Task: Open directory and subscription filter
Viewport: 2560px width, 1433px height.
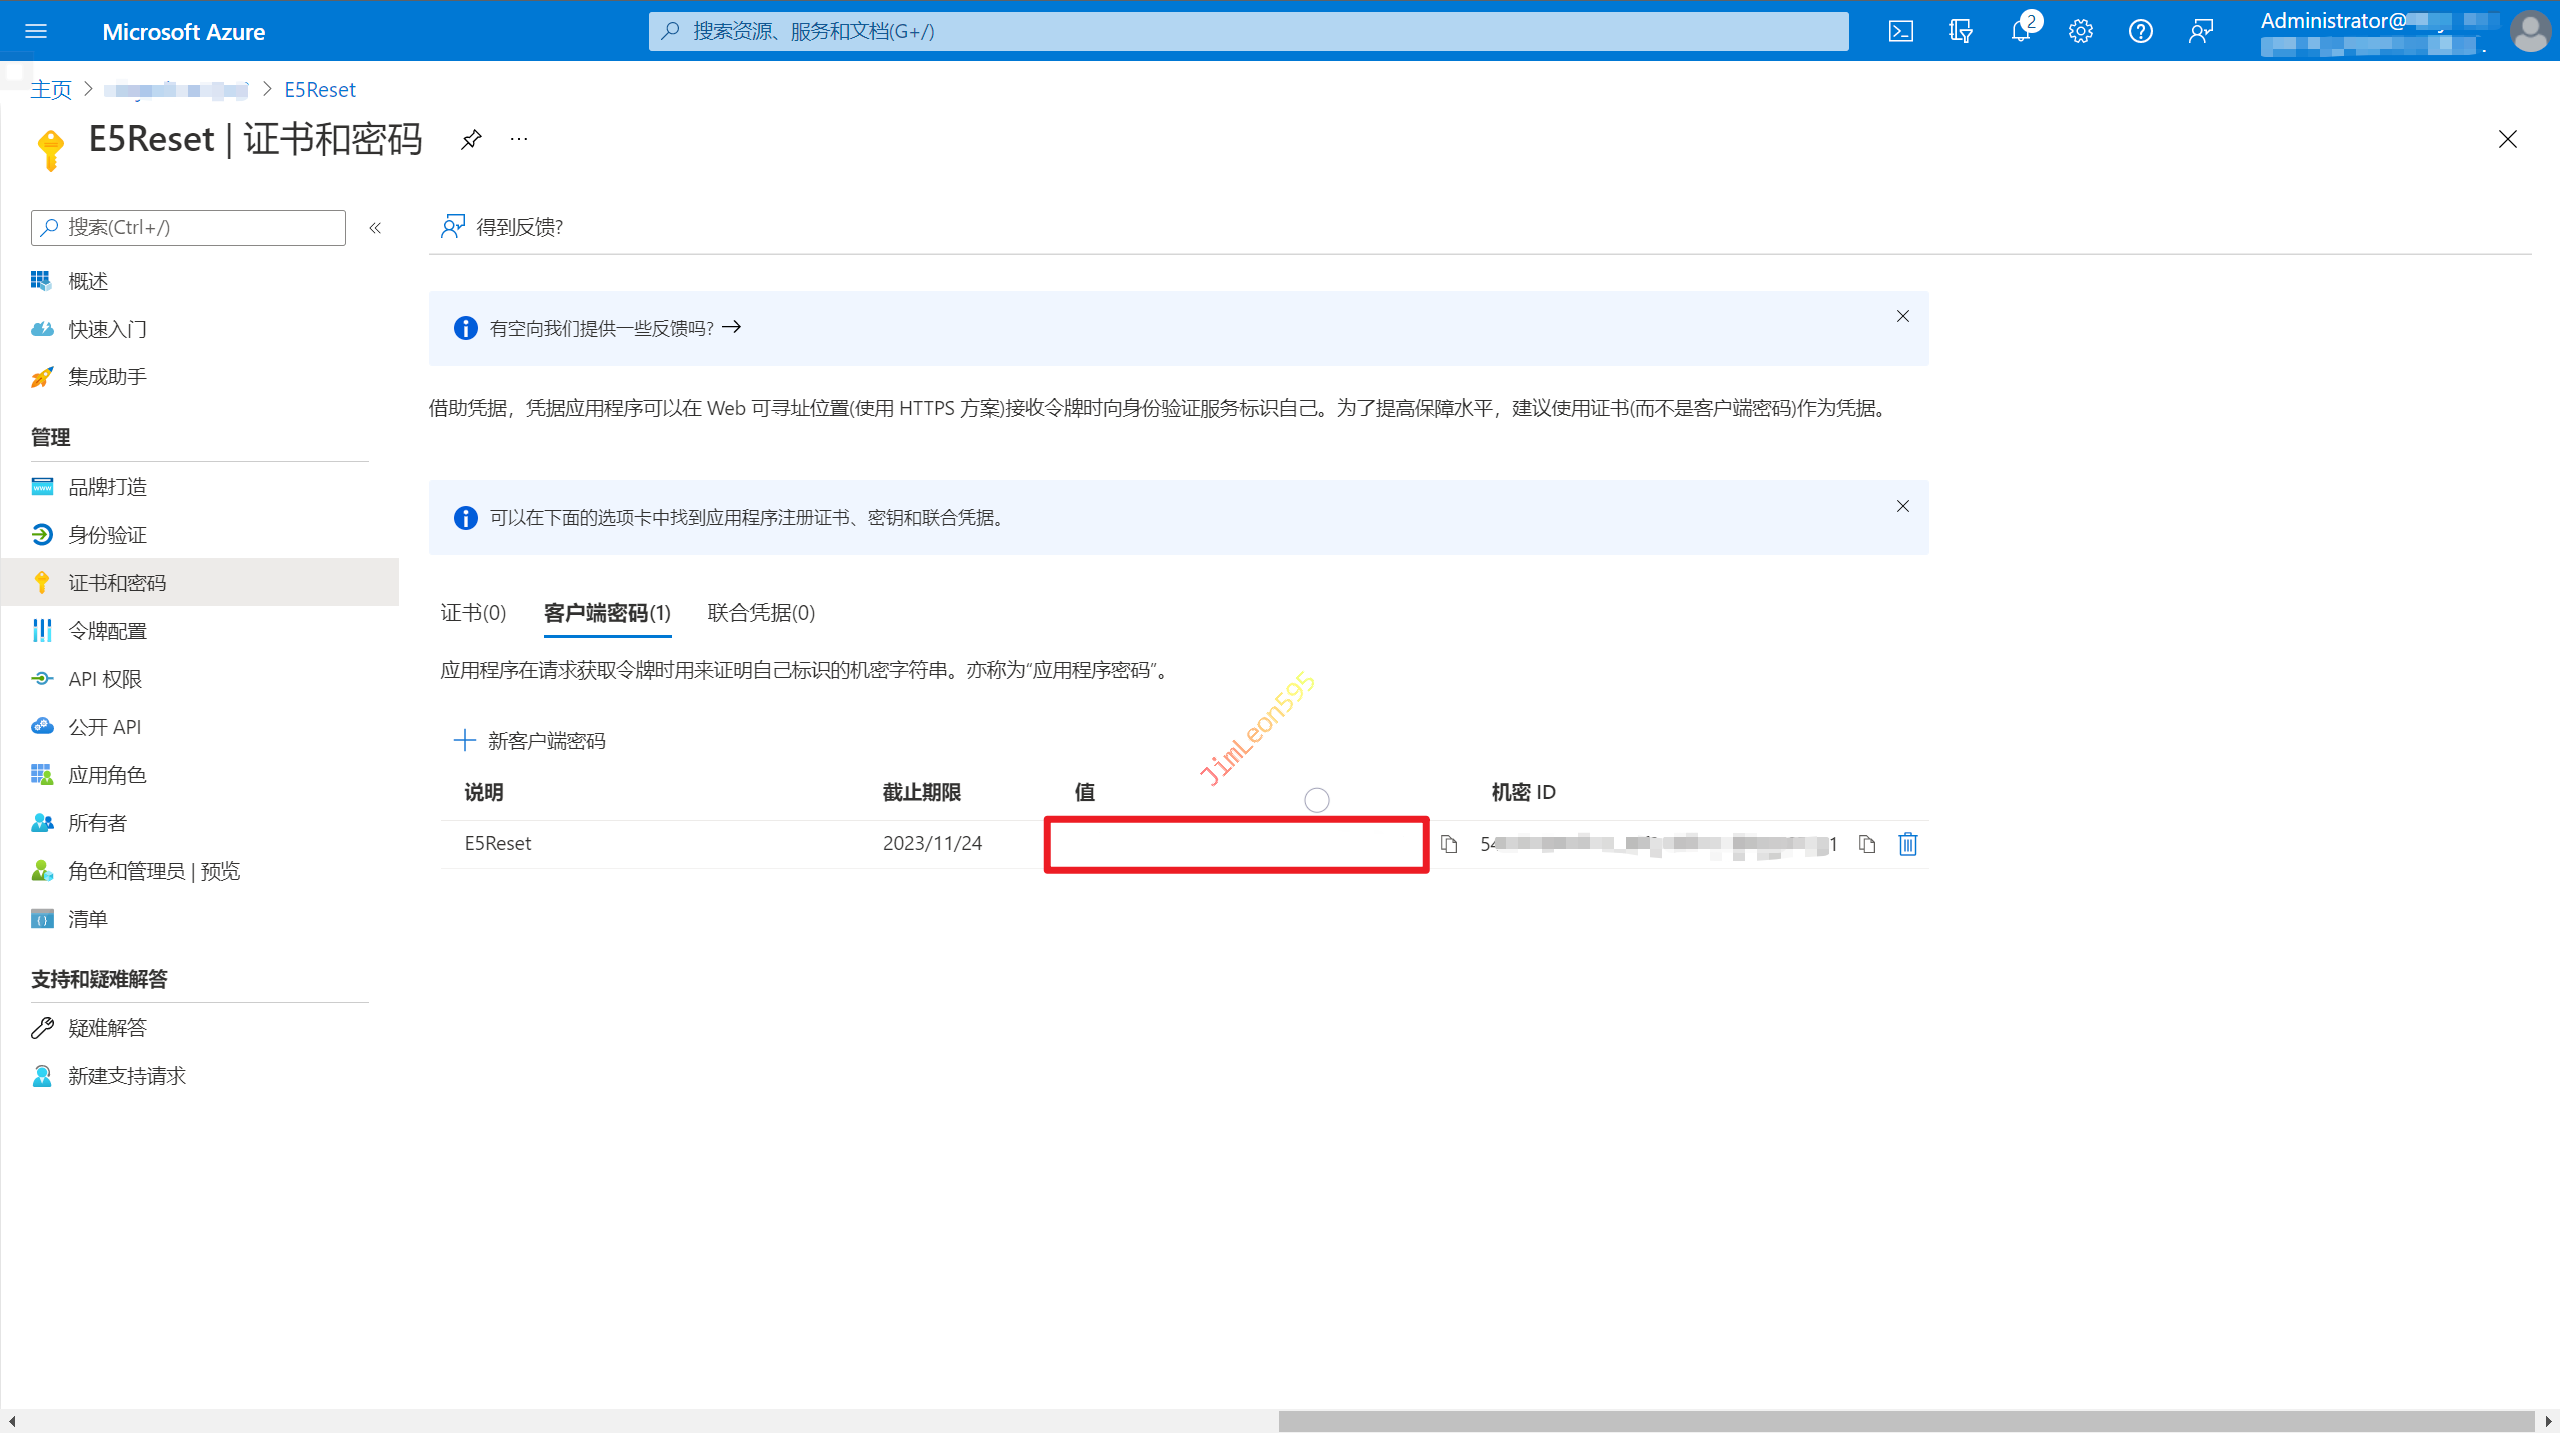Action: pos(1961,31)
